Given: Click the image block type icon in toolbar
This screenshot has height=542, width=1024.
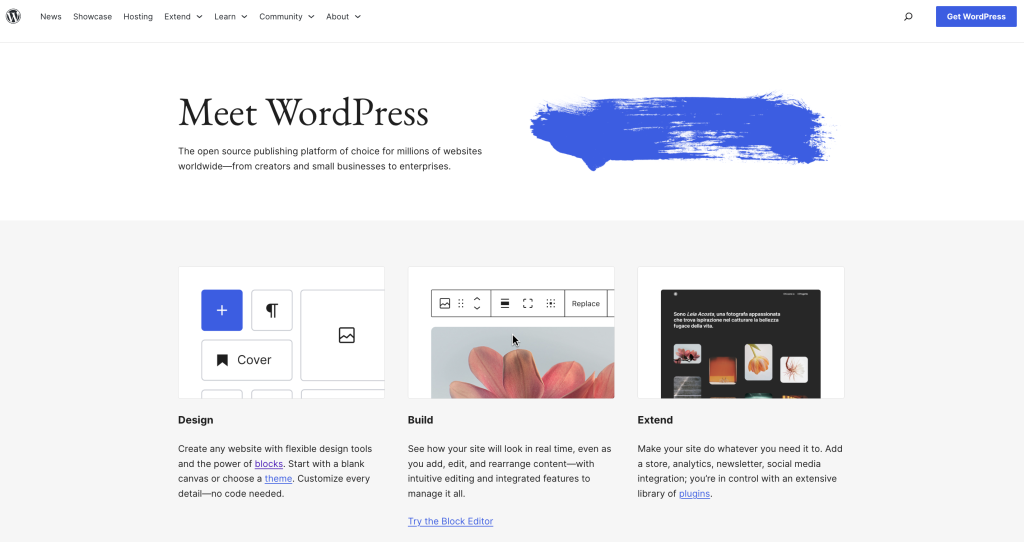Looking at the screenshot, I should coord(445,304).
